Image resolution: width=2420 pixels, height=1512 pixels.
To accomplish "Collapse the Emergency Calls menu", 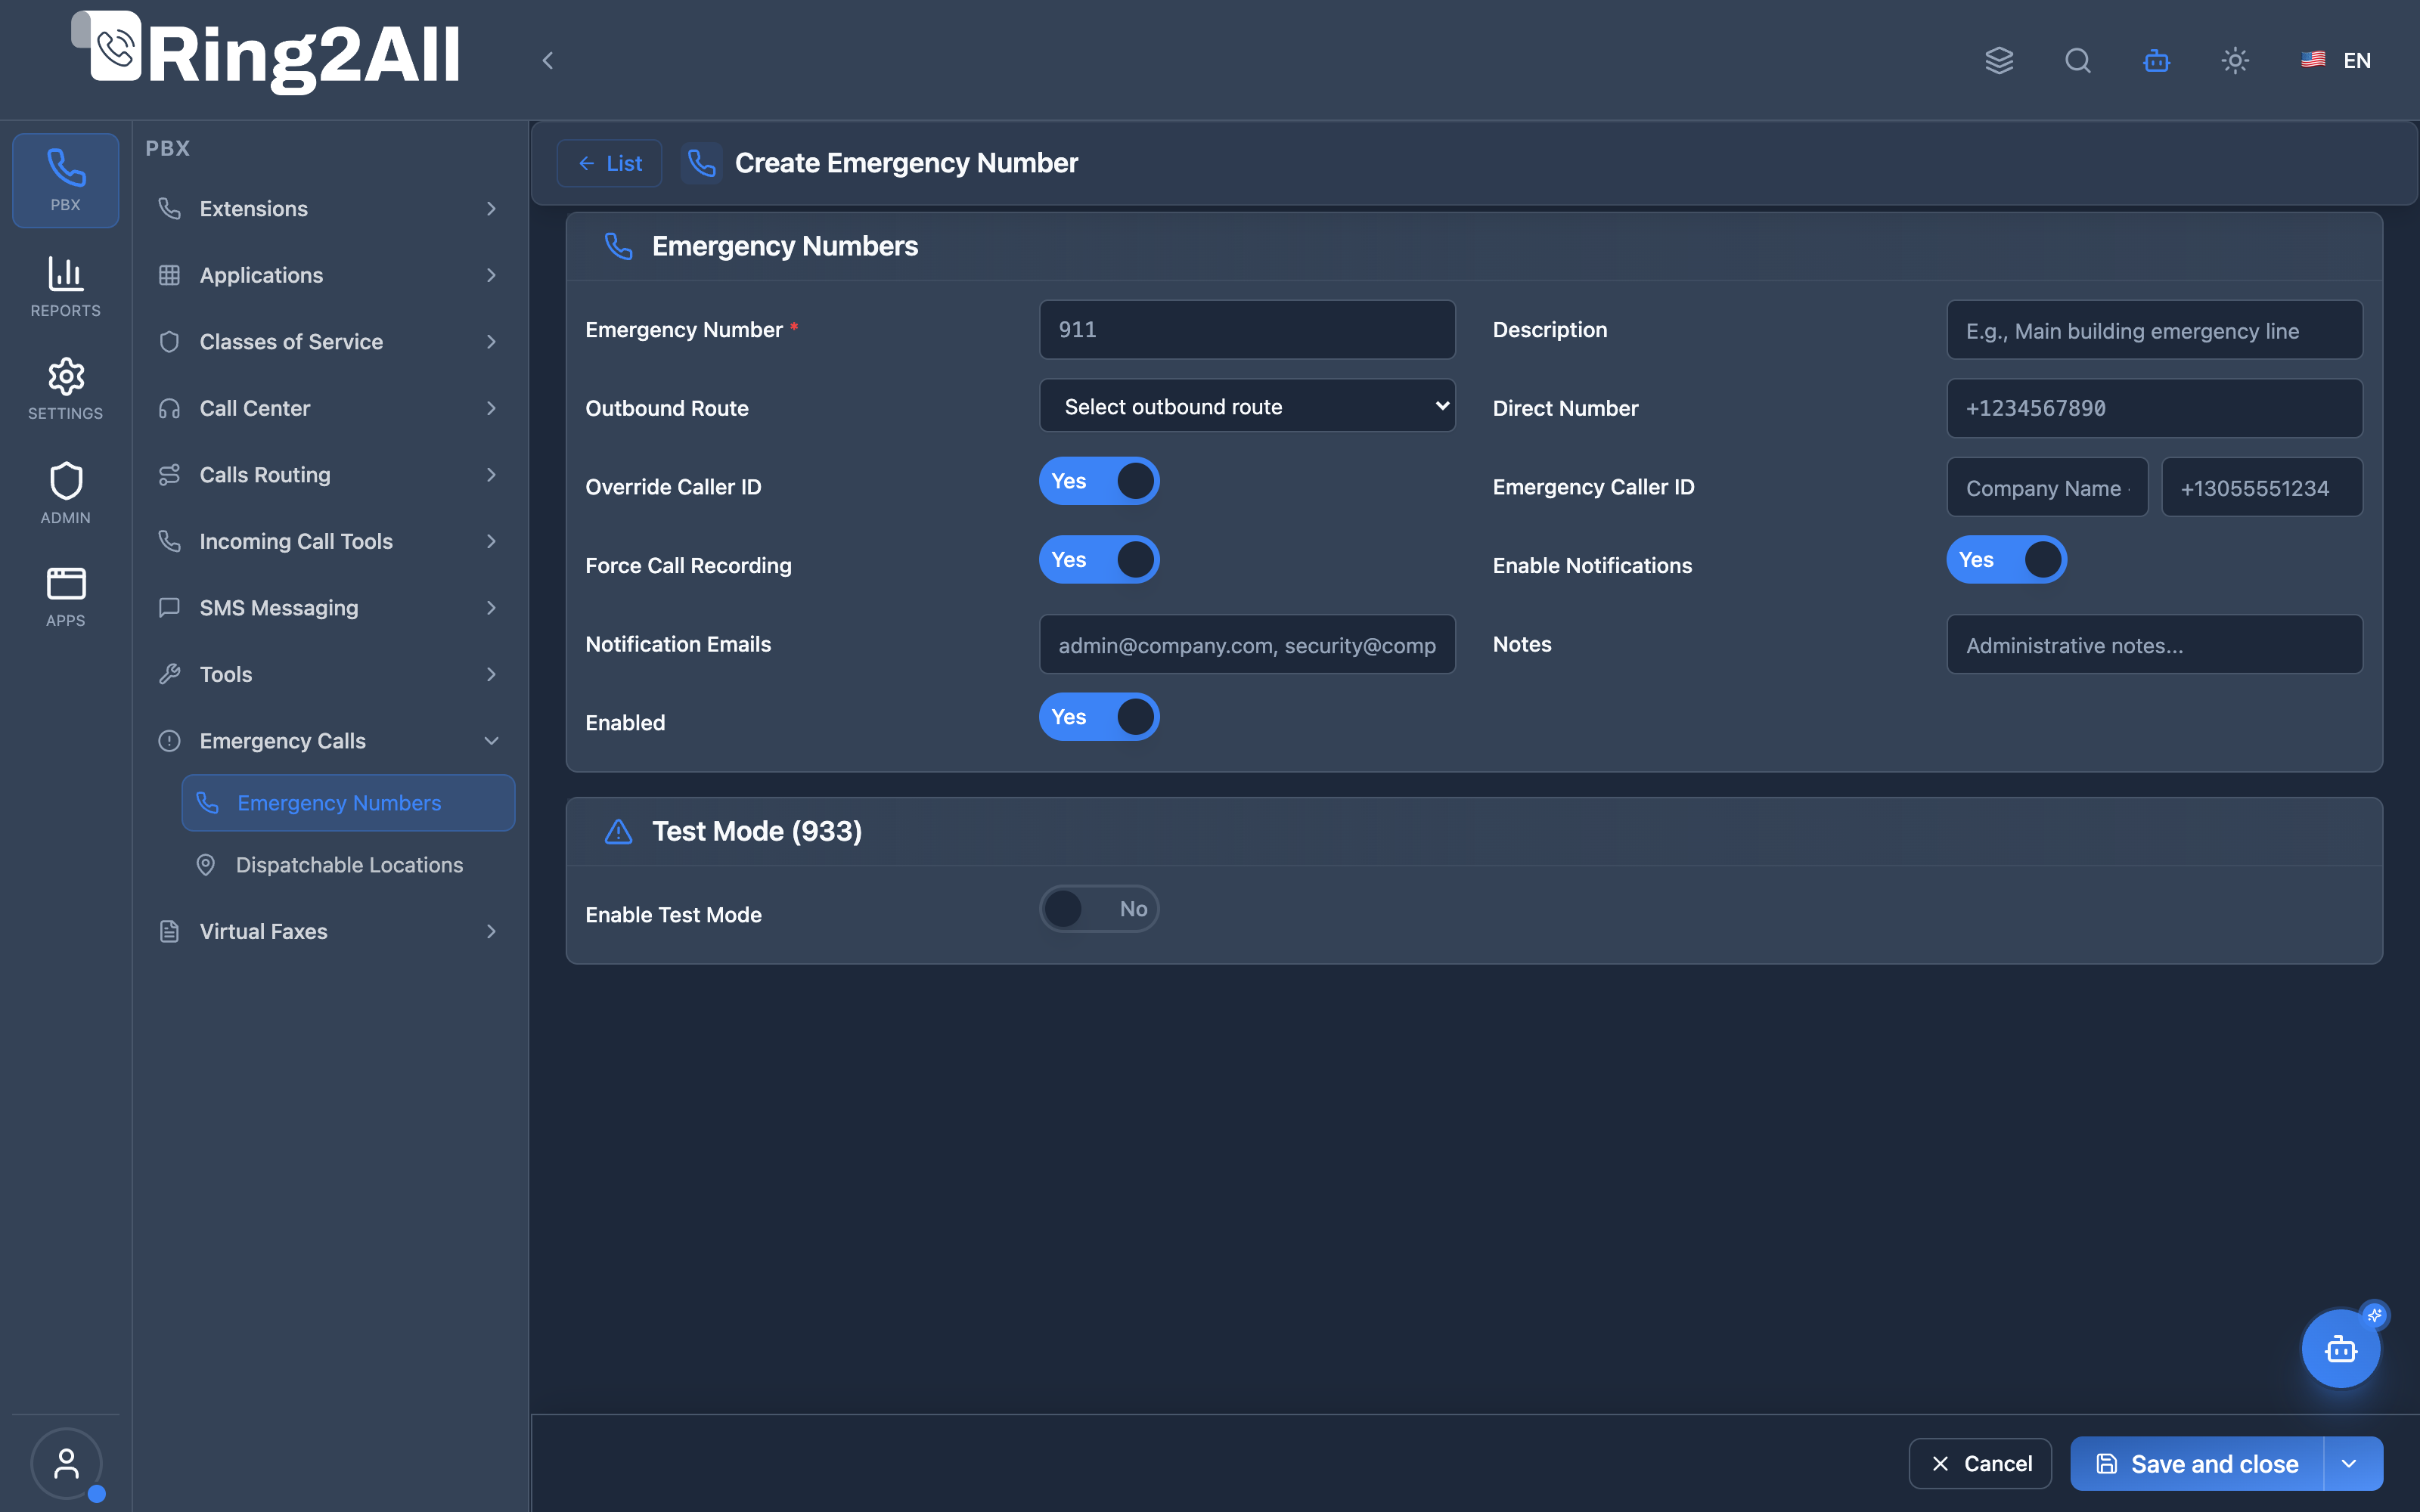I will [x=330, y=742].
